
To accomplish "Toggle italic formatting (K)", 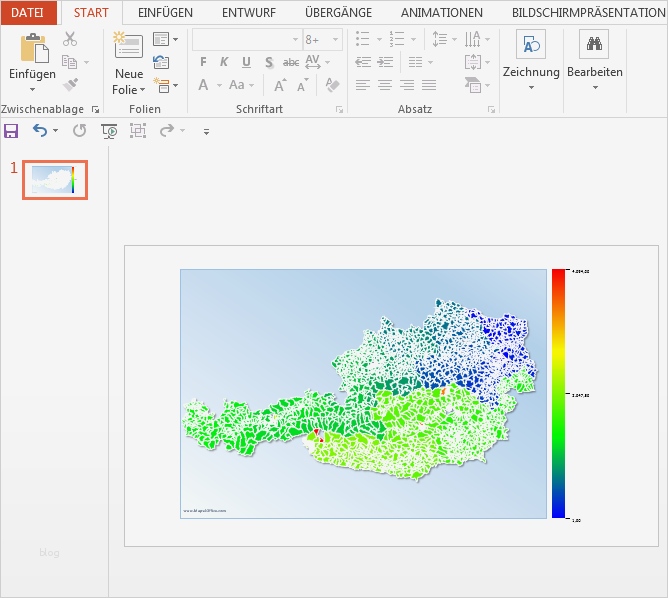I will point(225,62).
